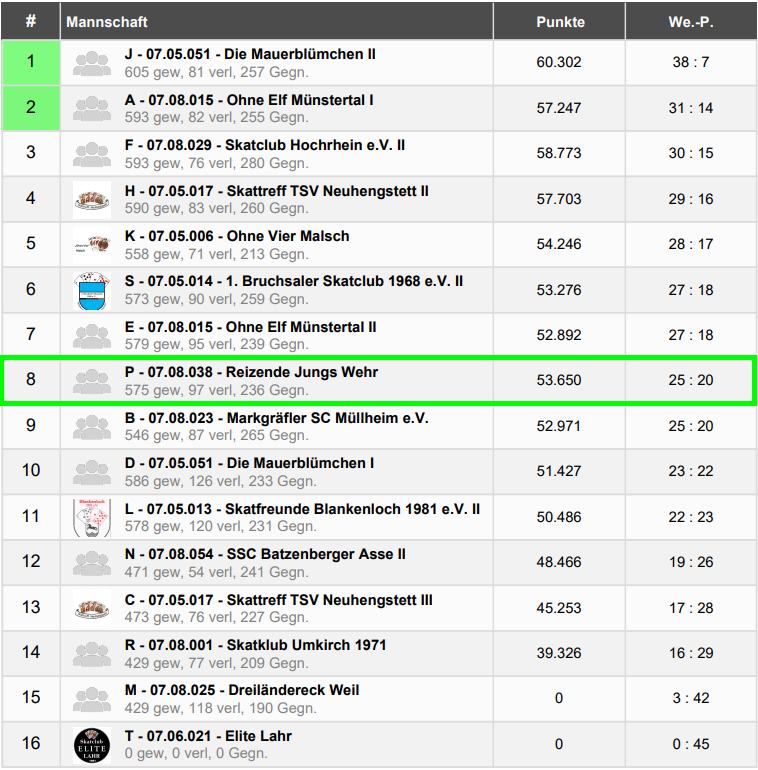The height and width of the screenshot is (770, 758).
Task: Click the green rank 1 cell
Action: pos(31,62)
